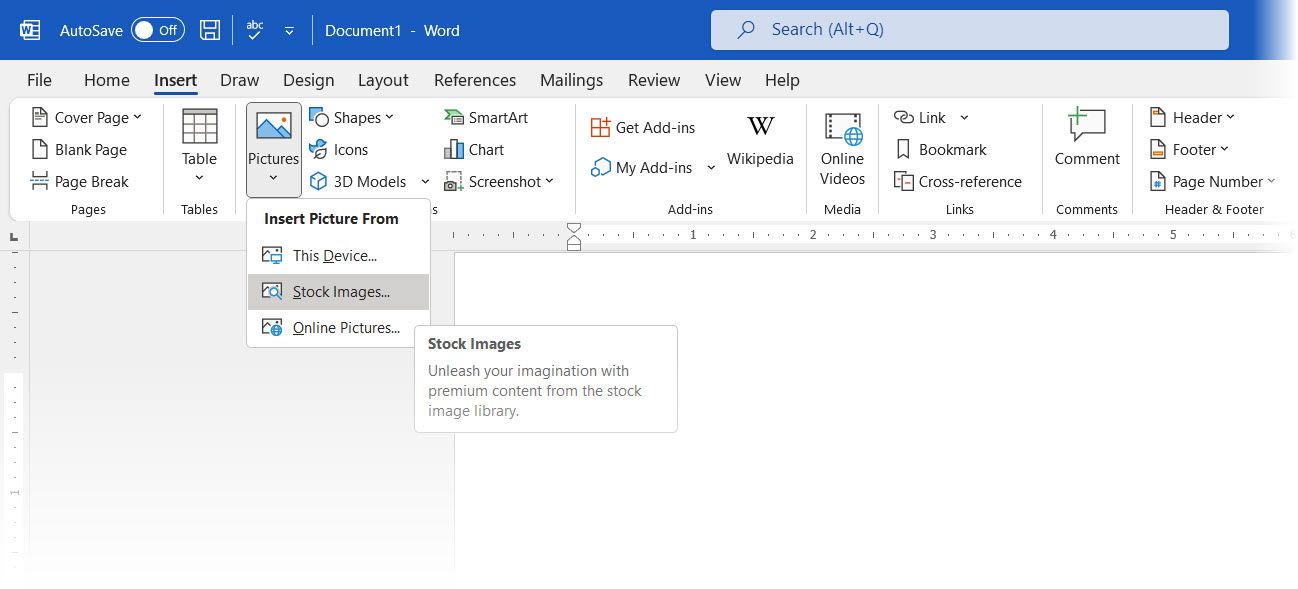Switch to the Layout tab
The width and height of the screenshot is (1298, 589).
tap(383, 80)
